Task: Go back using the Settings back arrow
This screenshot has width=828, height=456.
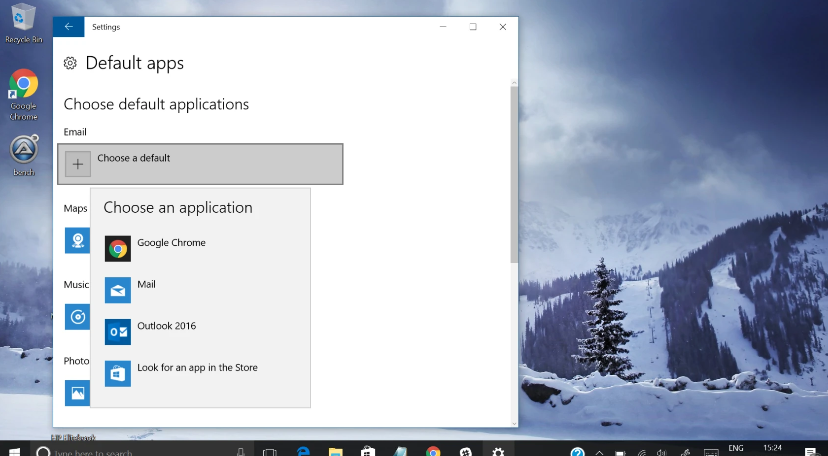Action: pyautogui.click(x=68, y=27)
